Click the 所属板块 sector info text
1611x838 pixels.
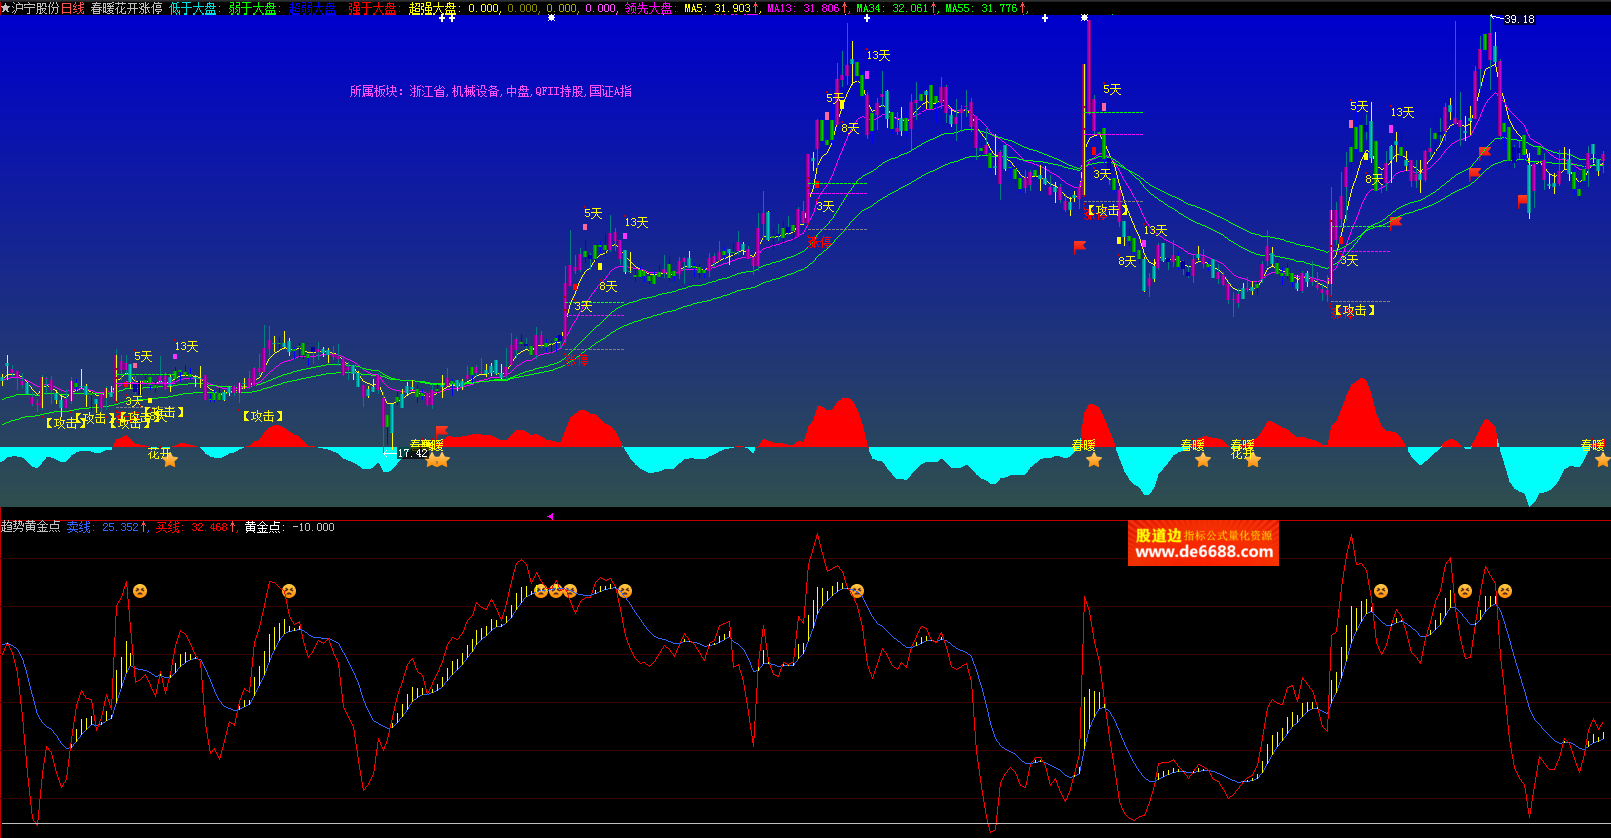point(490,91)
